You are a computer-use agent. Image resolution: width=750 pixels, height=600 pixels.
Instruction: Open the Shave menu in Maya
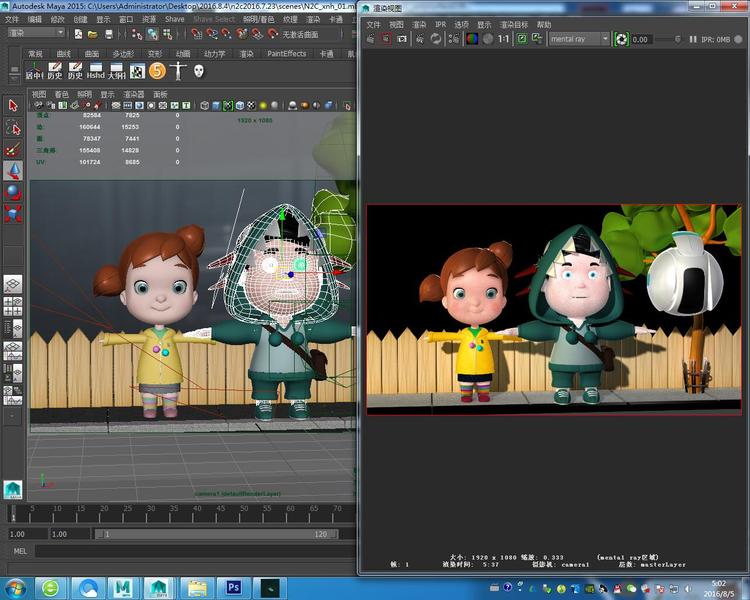coord(175,19)
